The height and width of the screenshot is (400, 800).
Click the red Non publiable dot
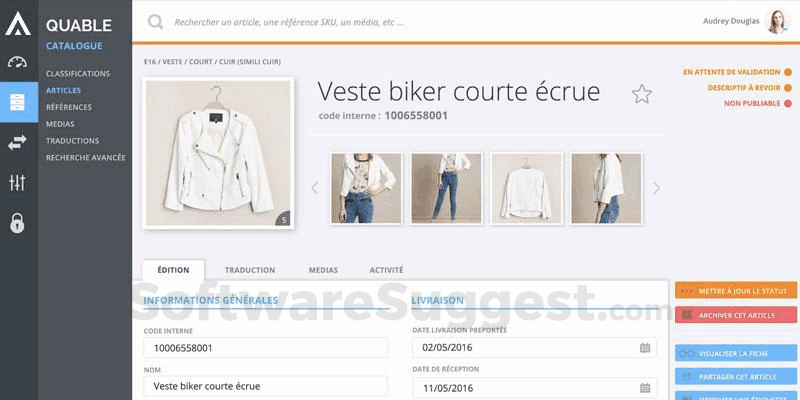788,104
